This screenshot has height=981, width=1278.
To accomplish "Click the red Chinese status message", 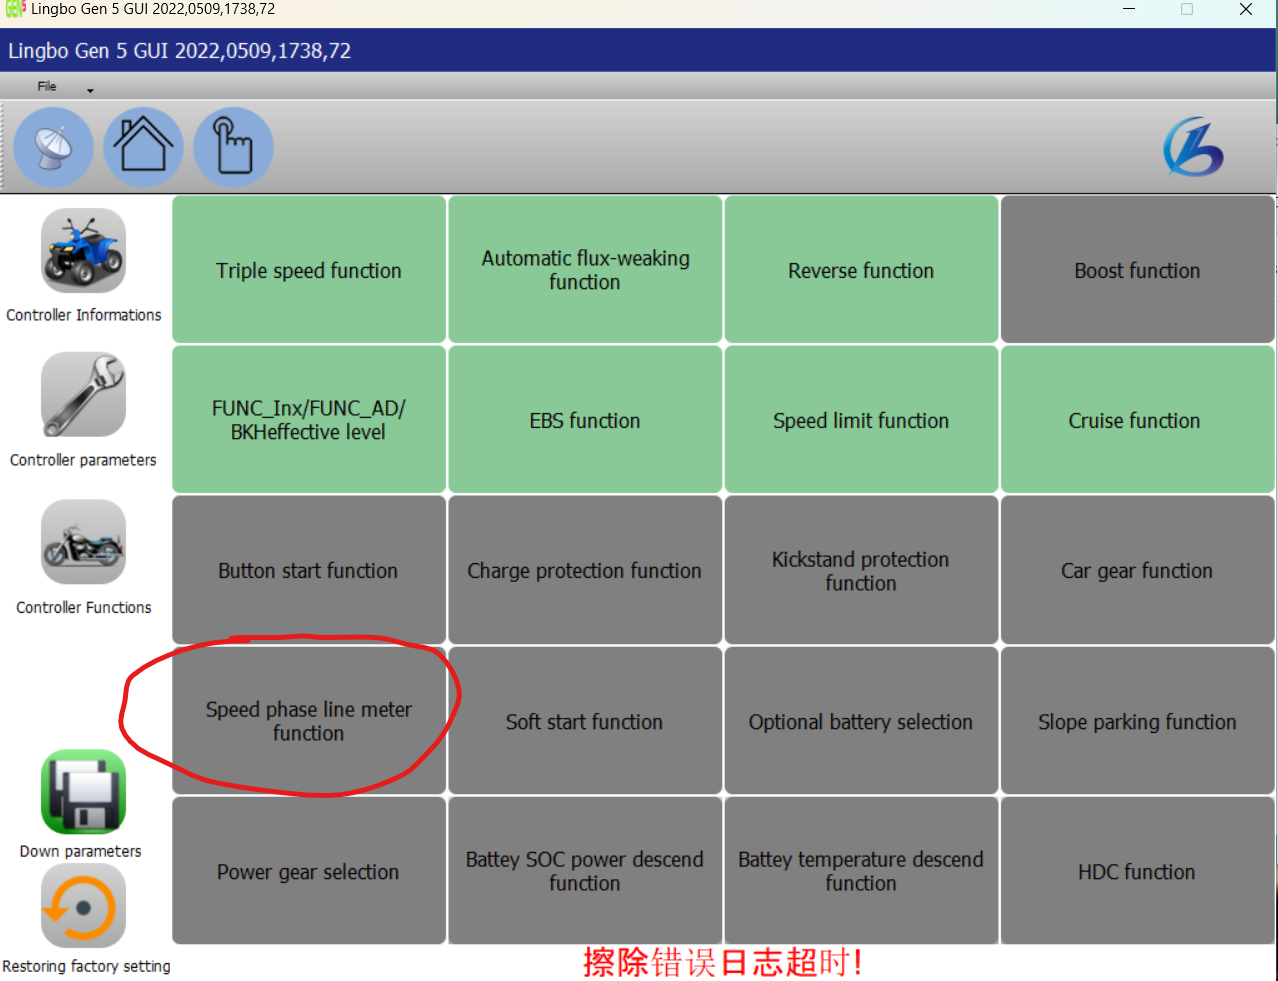I will [722, 962].
